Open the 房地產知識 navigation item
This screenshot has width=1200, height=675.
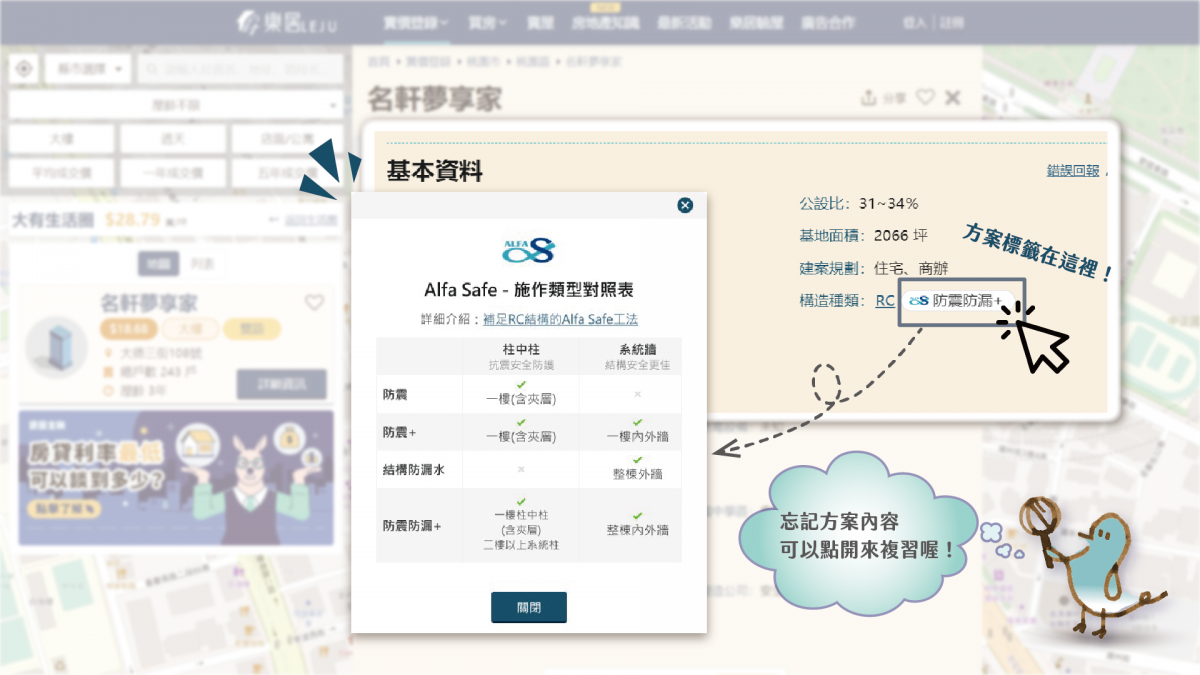pyautogui.click(x=605, y=22)
